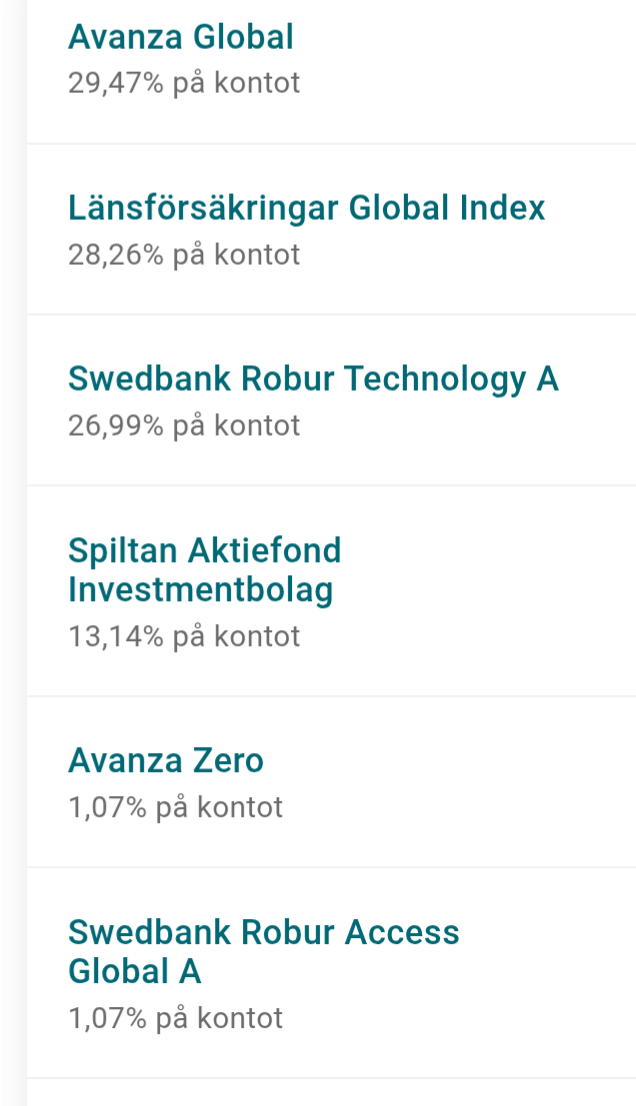636x1106 pixels.
Task: Click blank area right of Spiltan Investmentbolag
Action: tap(480, 590)
